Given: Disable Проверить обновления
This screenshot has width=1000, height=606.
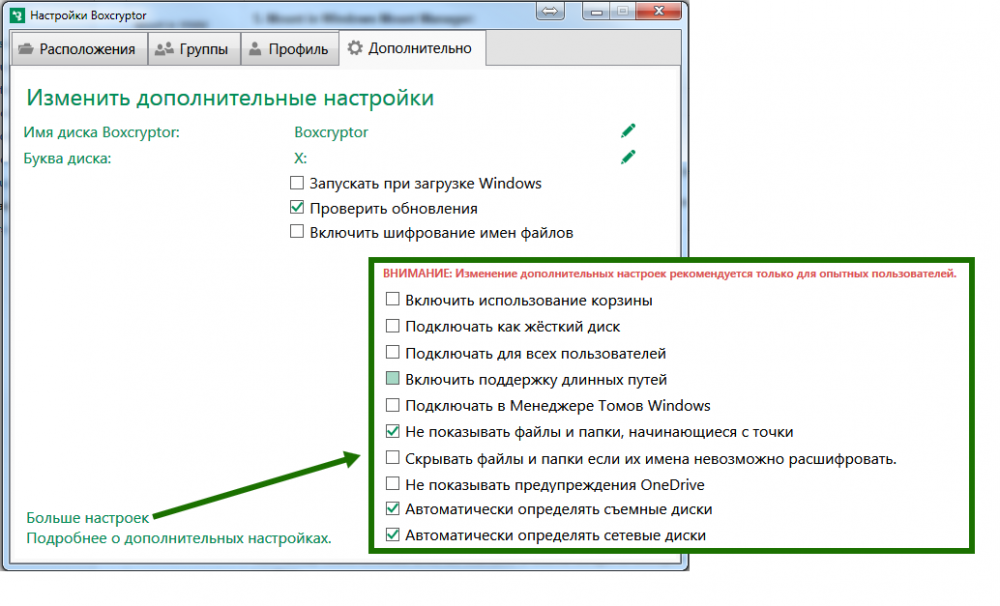Looking at the screenshot, I should coord(297,207).
